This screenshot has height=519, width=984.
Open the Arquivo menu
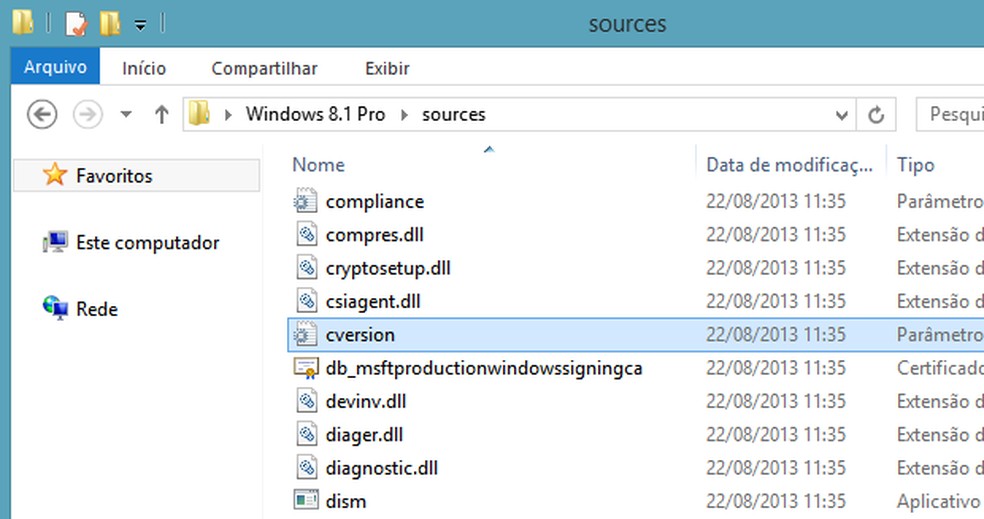tap(55, 68)
